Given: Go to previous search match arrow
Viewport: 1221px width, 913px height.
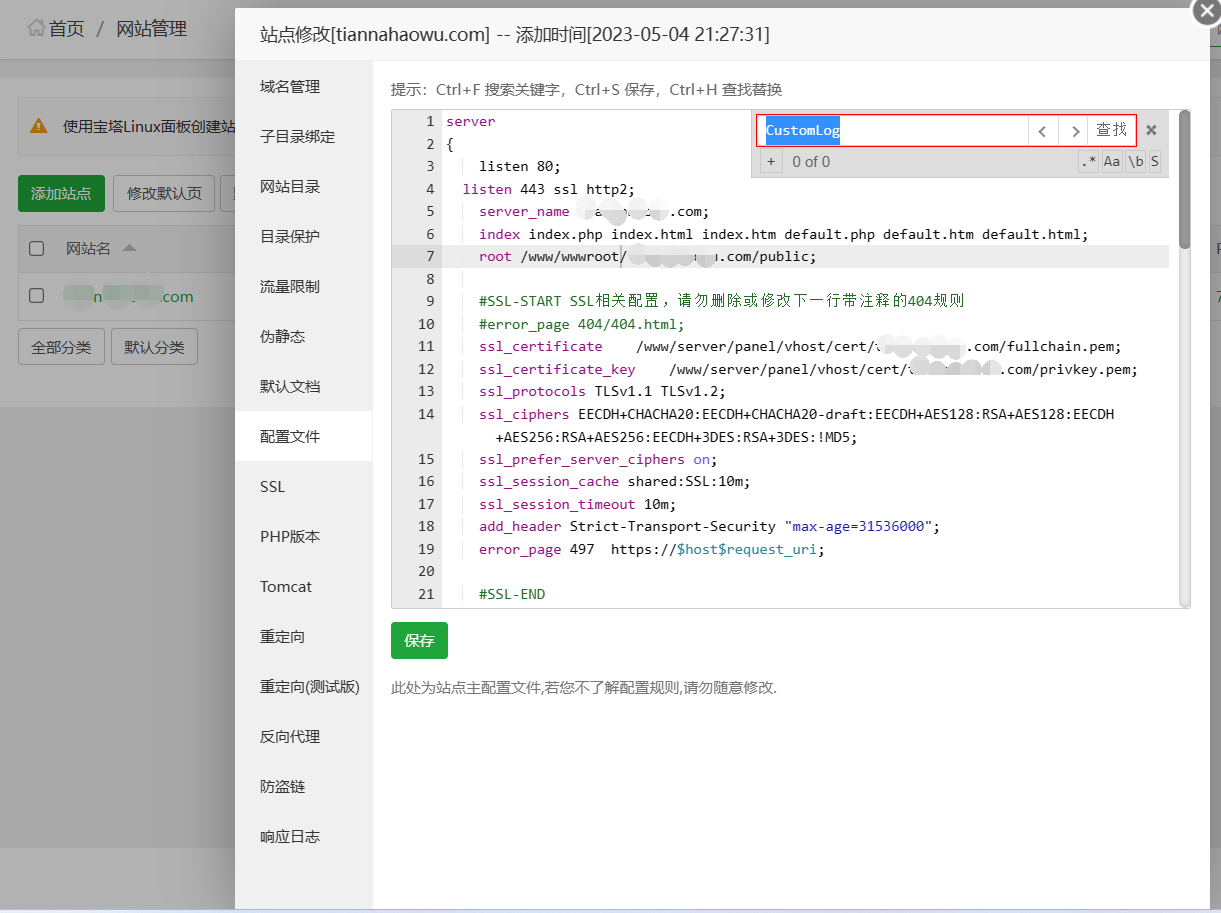Looking at the screenshot, I should 1043,131.
